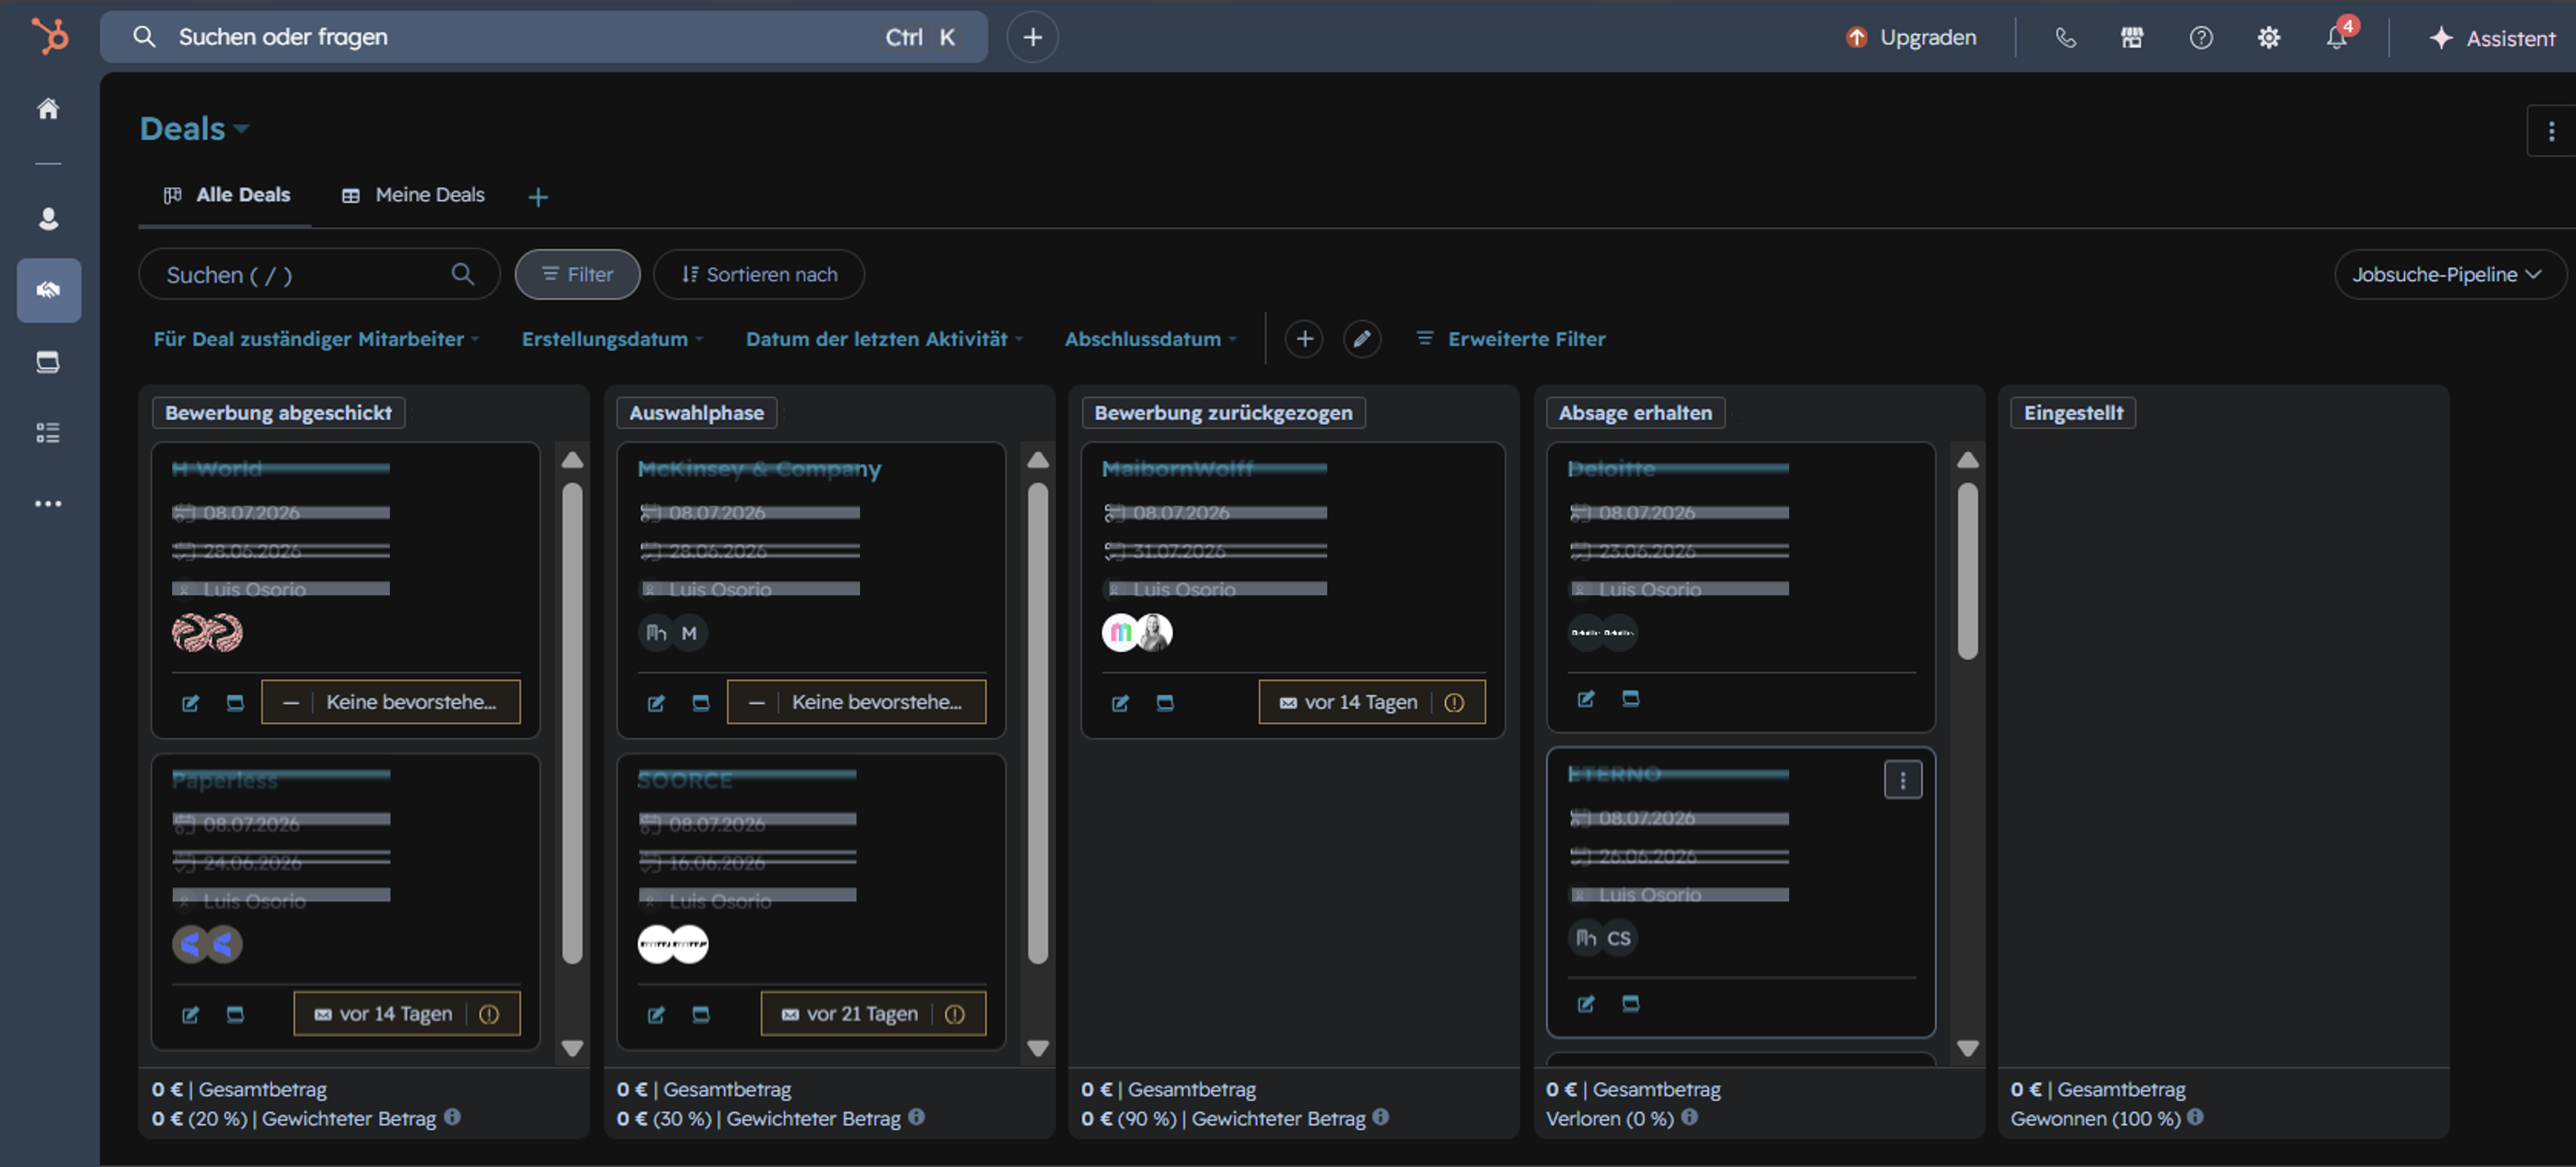2576x1167 pixels.
Task: Switch to the Meine Deals tab
Action: (x=413, y=195)
